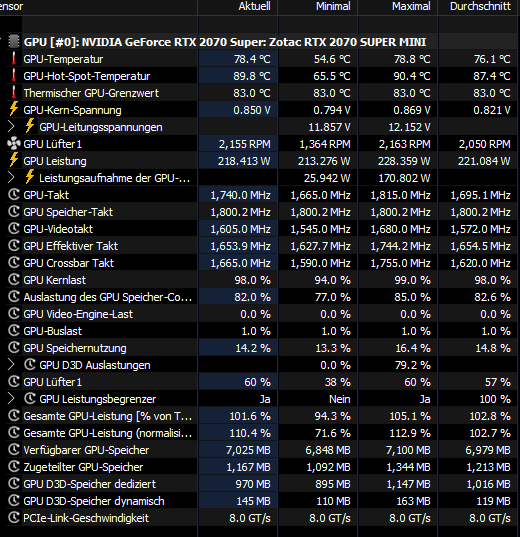The width and height of the screenshot is (520, 537).
Task: Click the 7,025 MB available memory value
Action: click(248, 450)
